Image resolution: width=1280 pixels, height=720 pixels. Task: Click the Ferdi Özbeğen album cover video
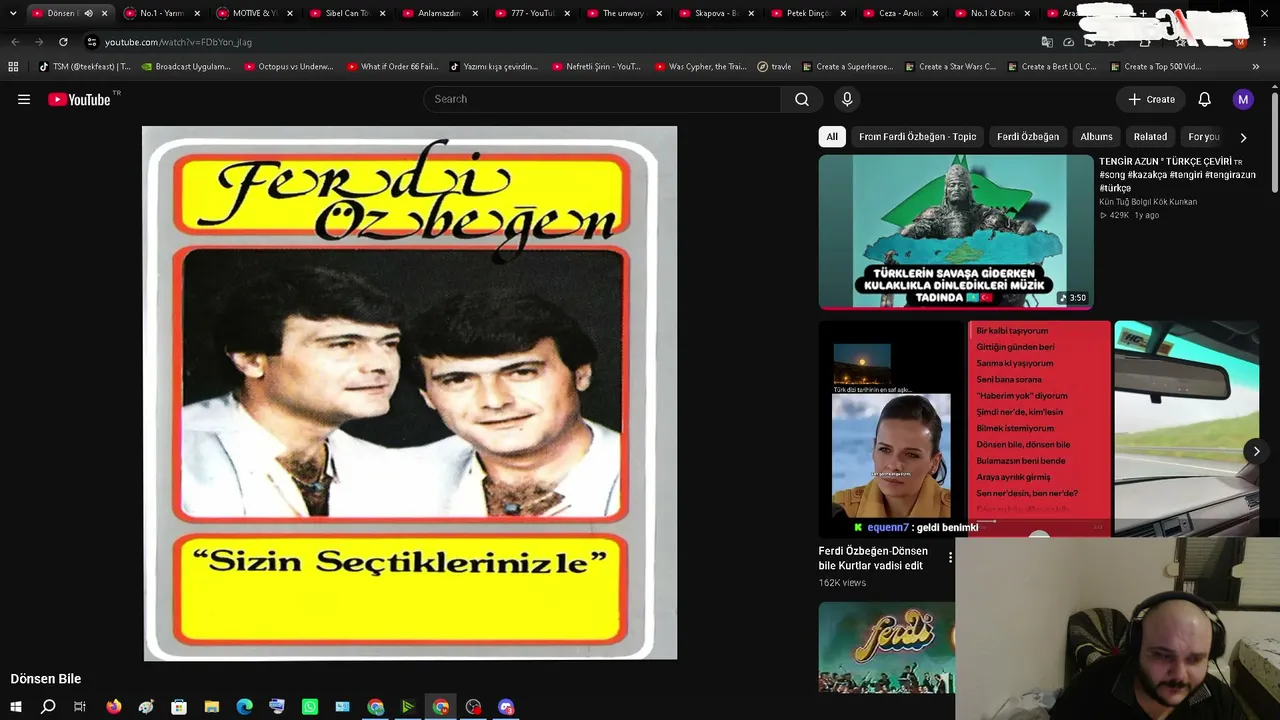tap(410, 393)
